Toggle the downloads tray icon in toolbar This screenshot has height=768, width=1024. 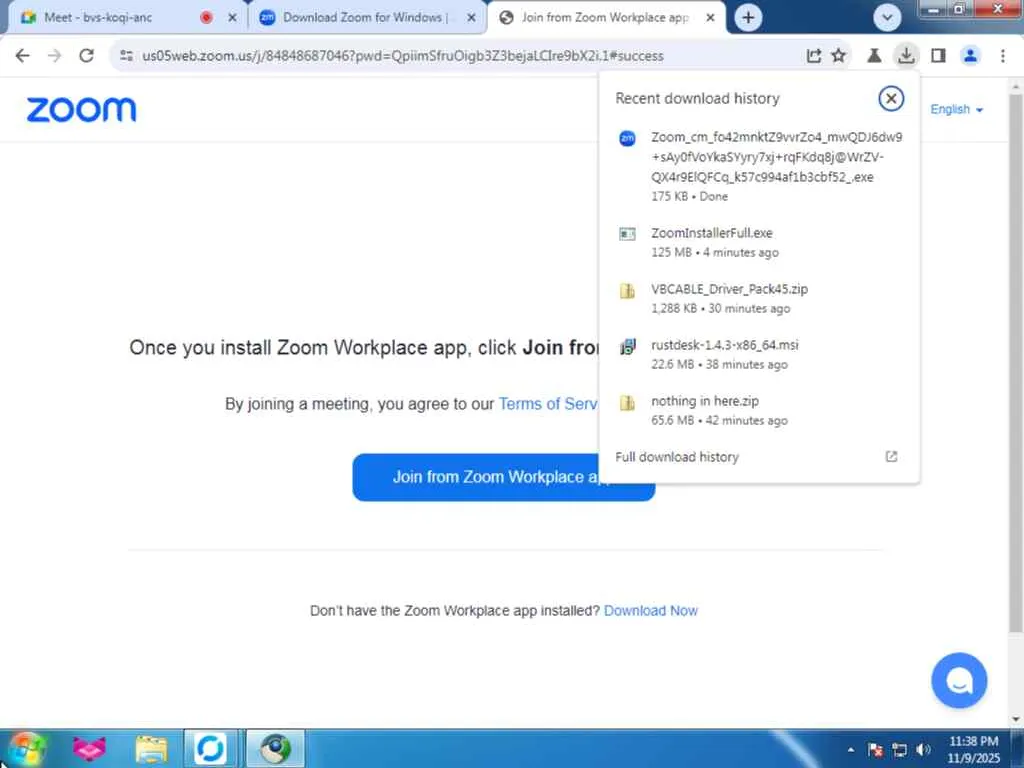click(906, 56)
